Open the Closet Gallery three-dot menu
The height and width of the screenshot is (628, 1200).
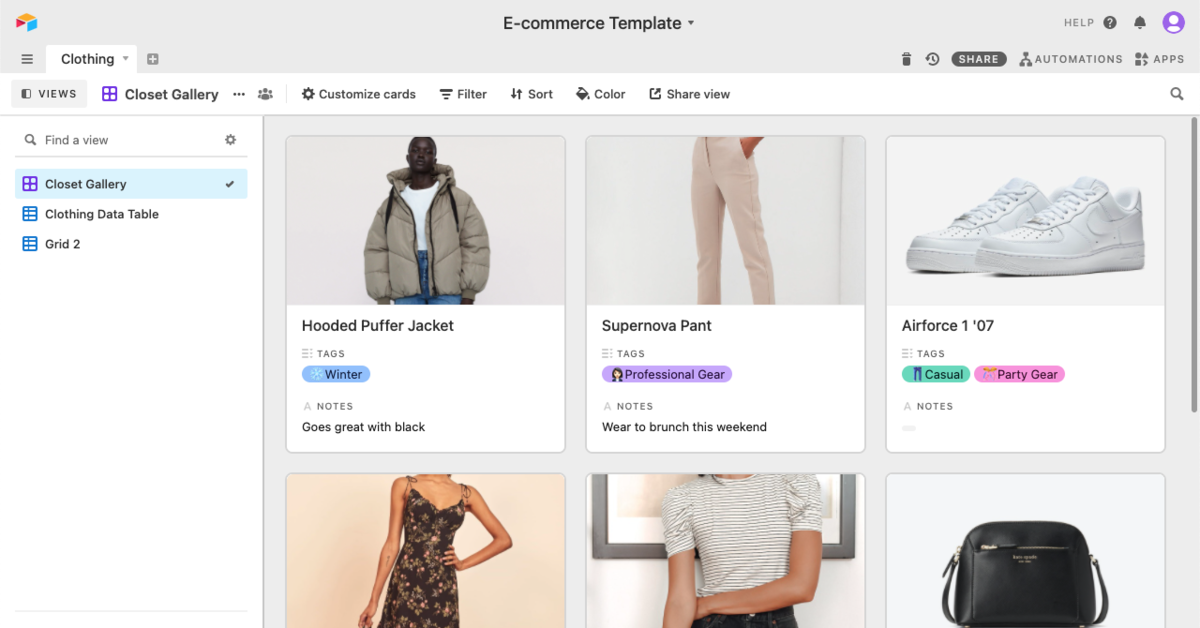239,94
